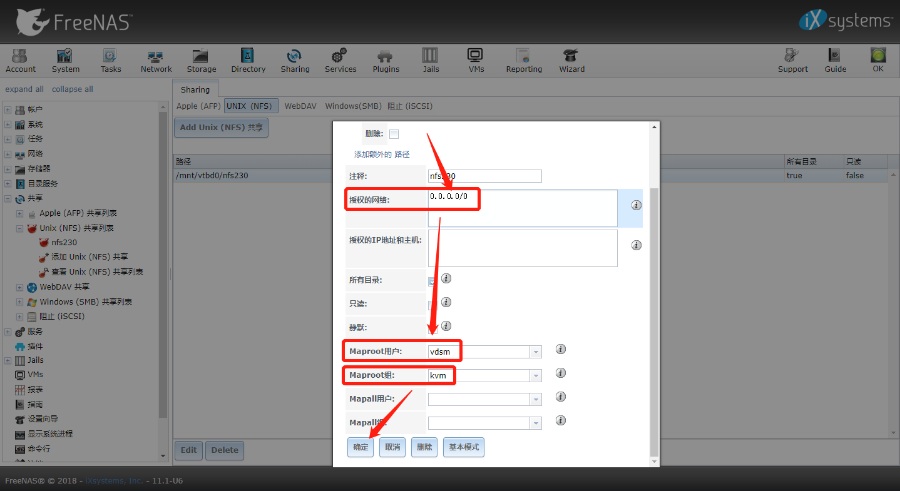This screenshot has width=900, height=491.
Task: Launch the Wizard toolbar icon
Action: pos(572,60)
